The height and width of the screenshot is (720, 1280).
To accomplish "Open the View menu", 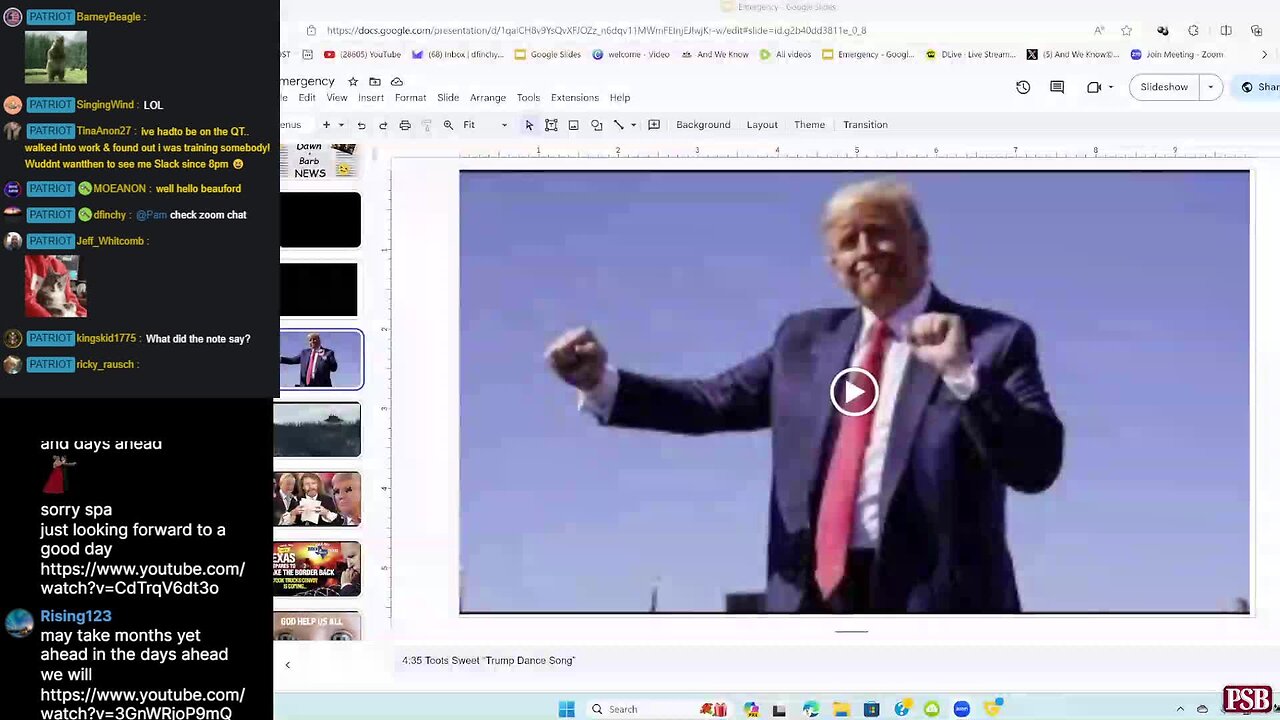I will point(337,98).
